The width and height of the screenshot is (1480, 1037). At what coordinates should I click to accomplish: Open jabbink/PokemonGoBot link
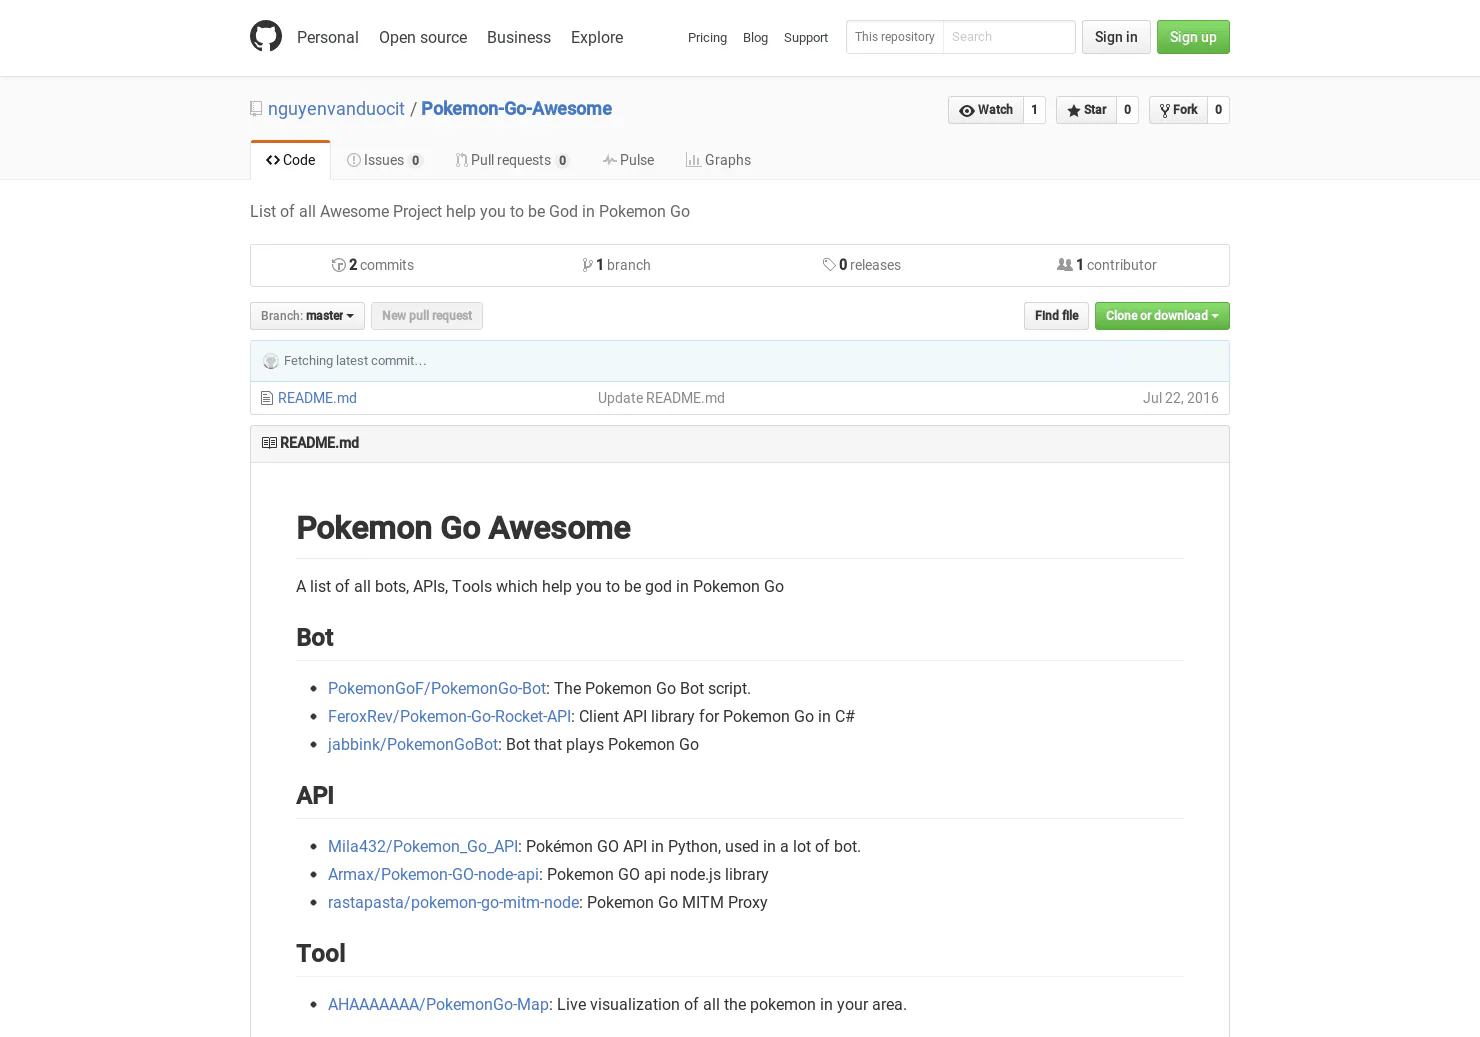(413, 745)
